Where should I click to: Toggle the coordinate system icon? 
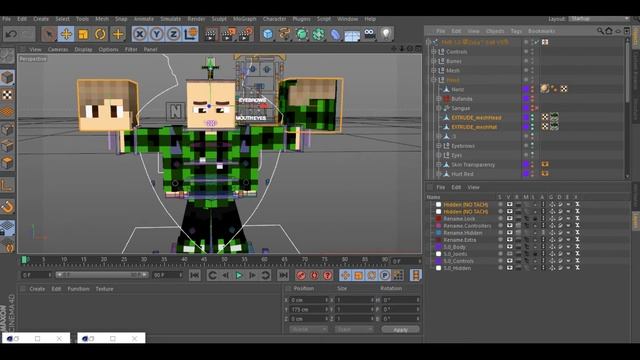click(x=190, y=34)
